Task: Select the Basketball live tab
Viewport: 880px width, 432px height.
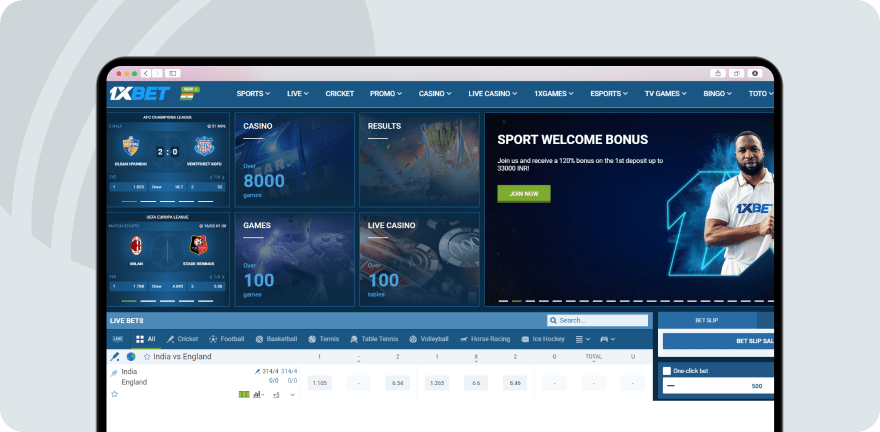Action: 276,339
